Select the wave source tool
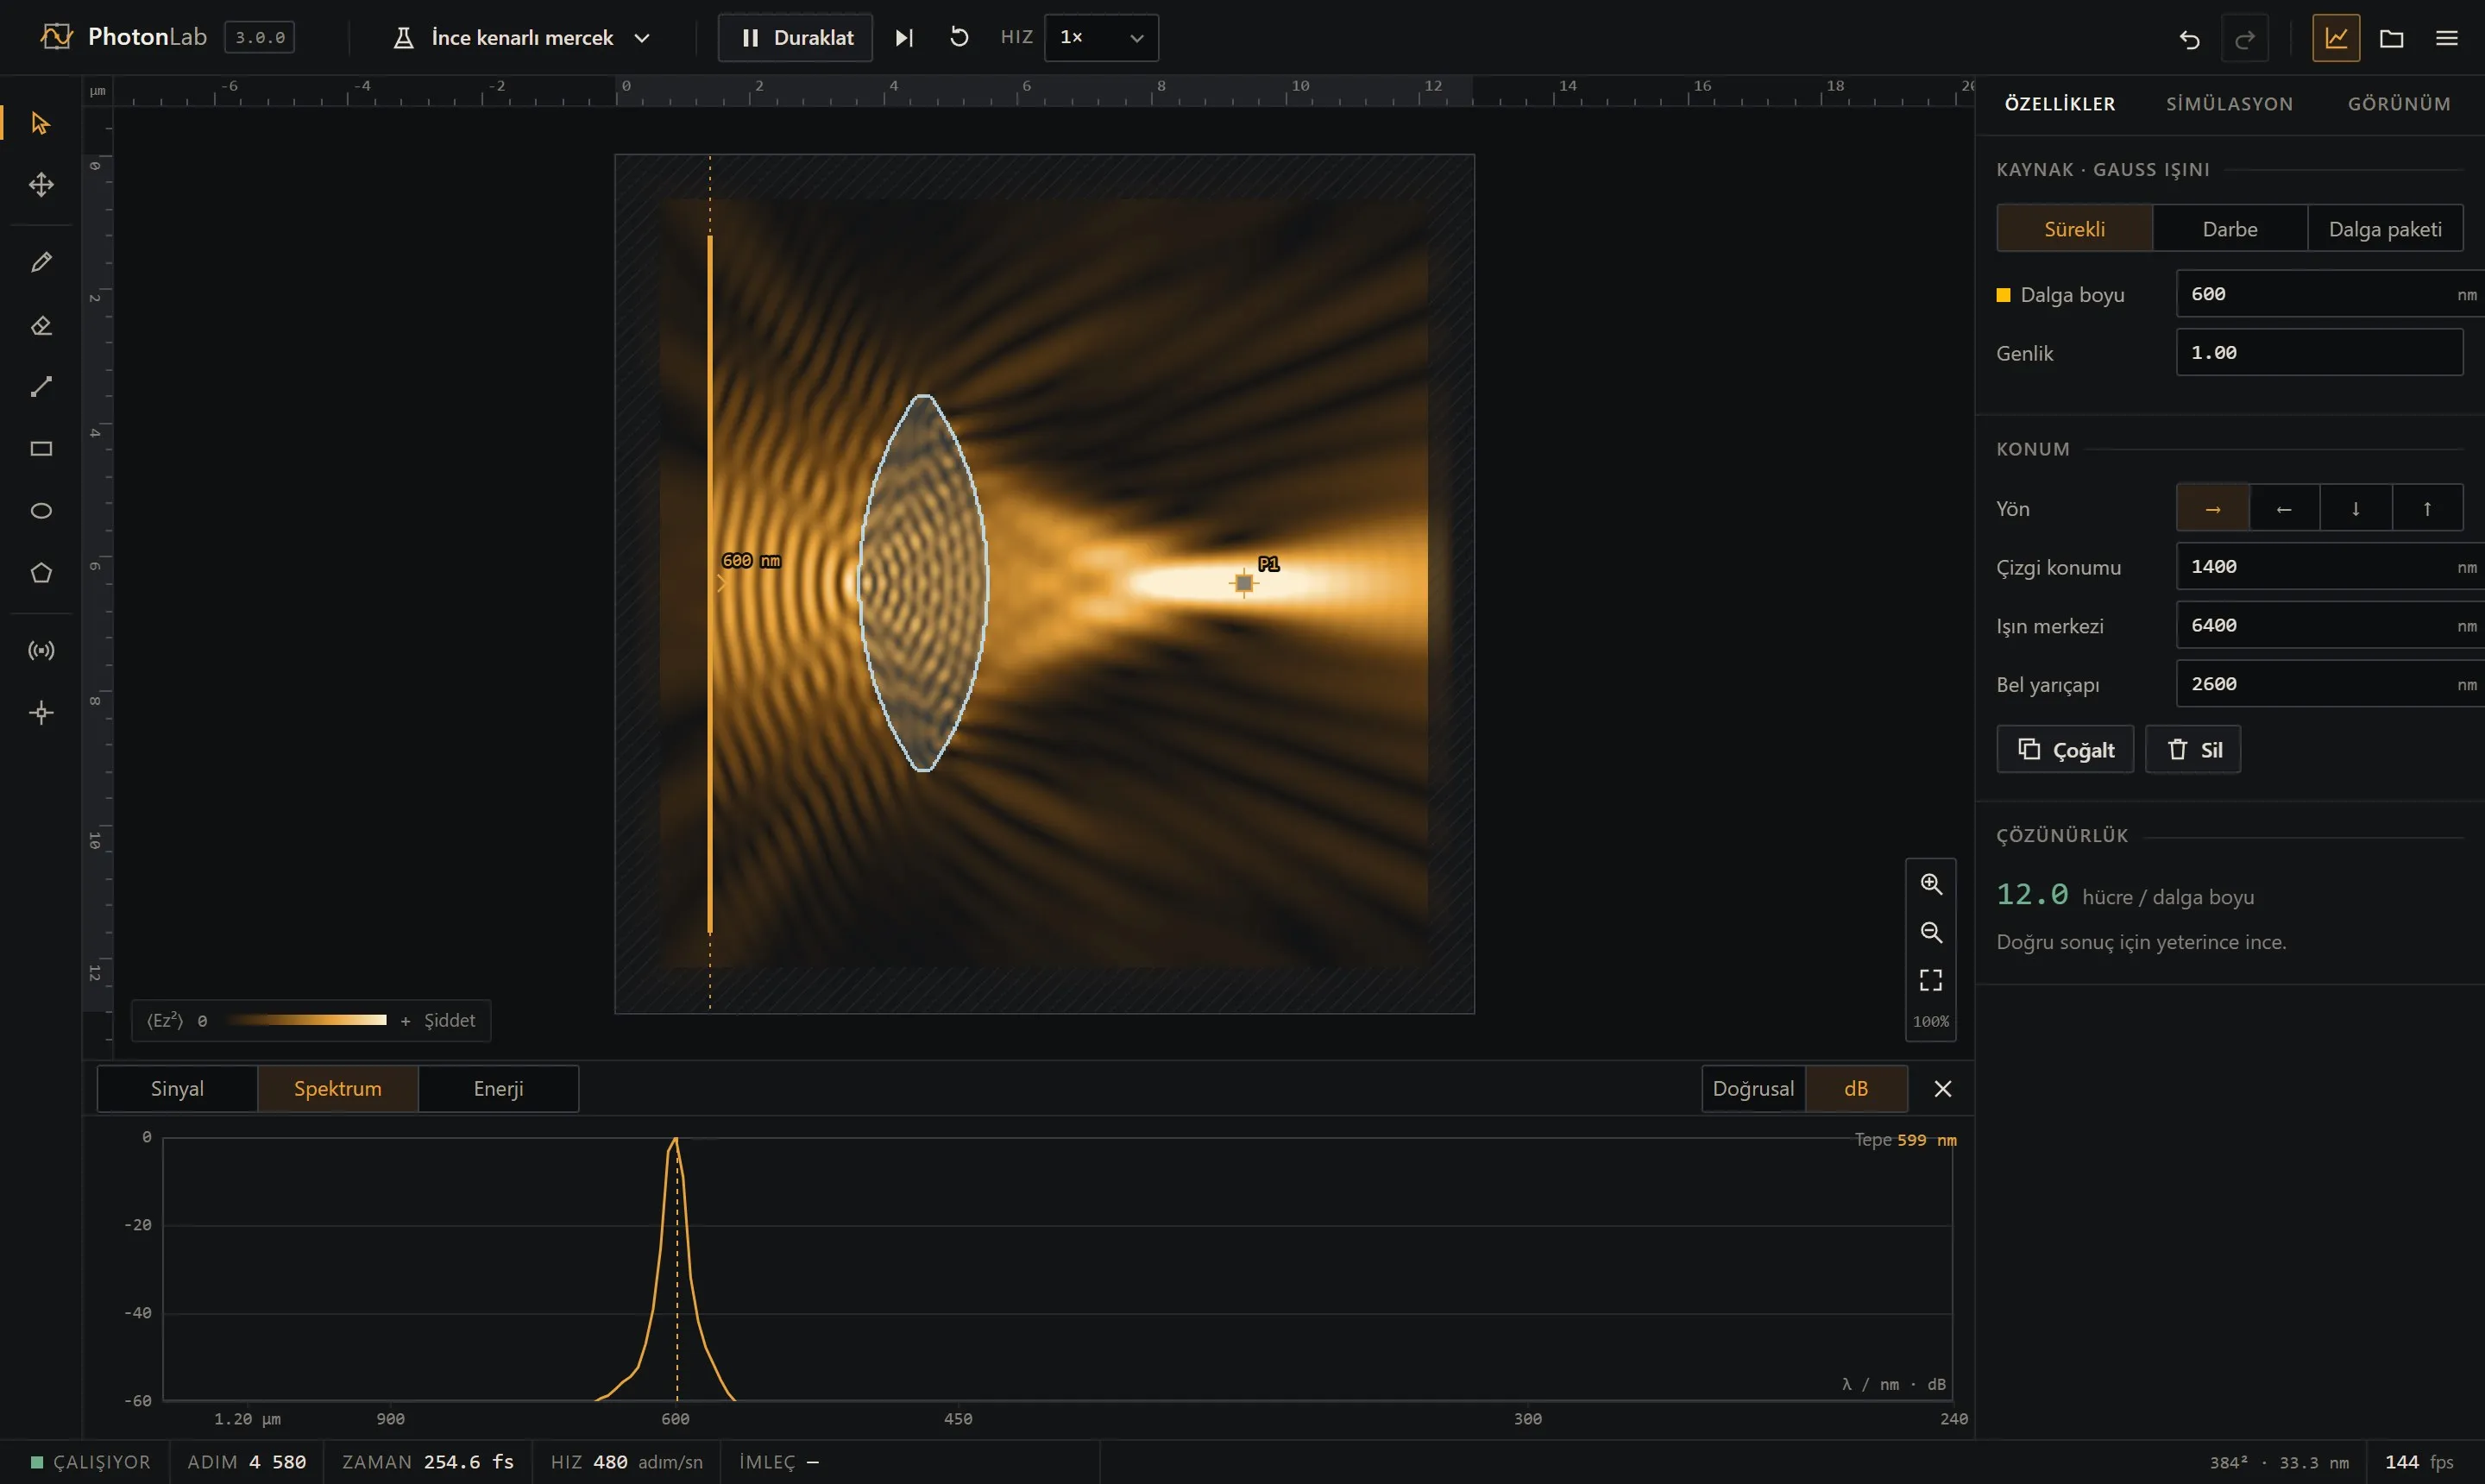Viewport: 2485px width, 1484px height. pyautogui.click(x=41, y=651)
